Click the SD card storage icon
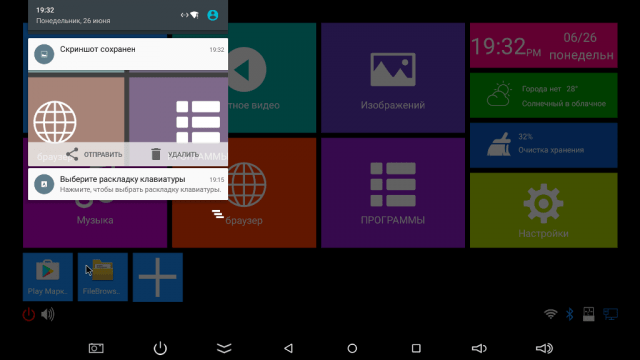 point(589,314)
